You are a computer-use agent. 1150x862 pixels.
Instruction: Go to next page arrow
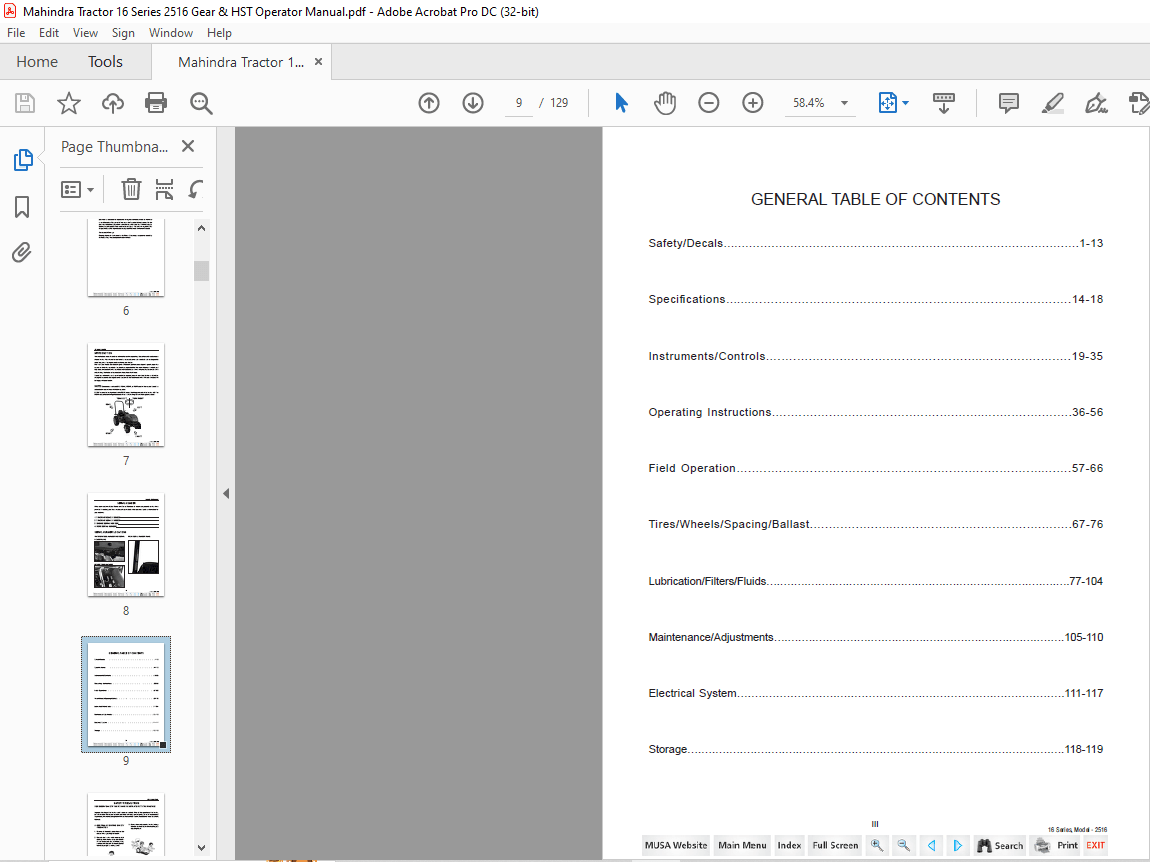point(473,103)
